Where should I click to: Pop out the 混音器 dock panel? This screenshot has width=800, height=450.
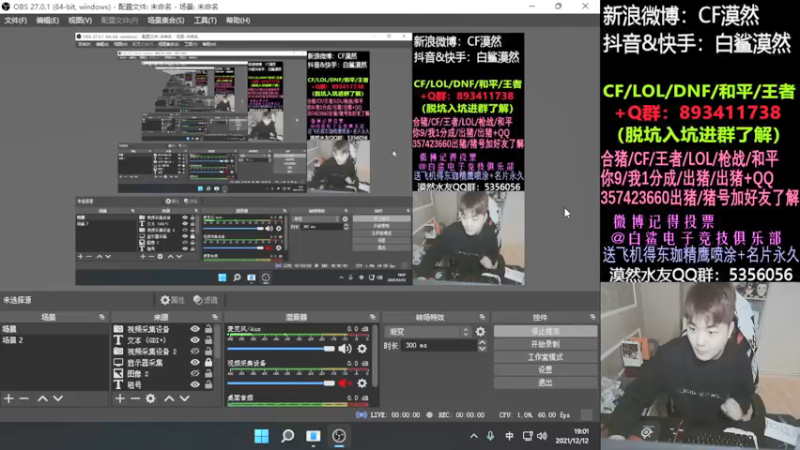[x=372, y=317]
